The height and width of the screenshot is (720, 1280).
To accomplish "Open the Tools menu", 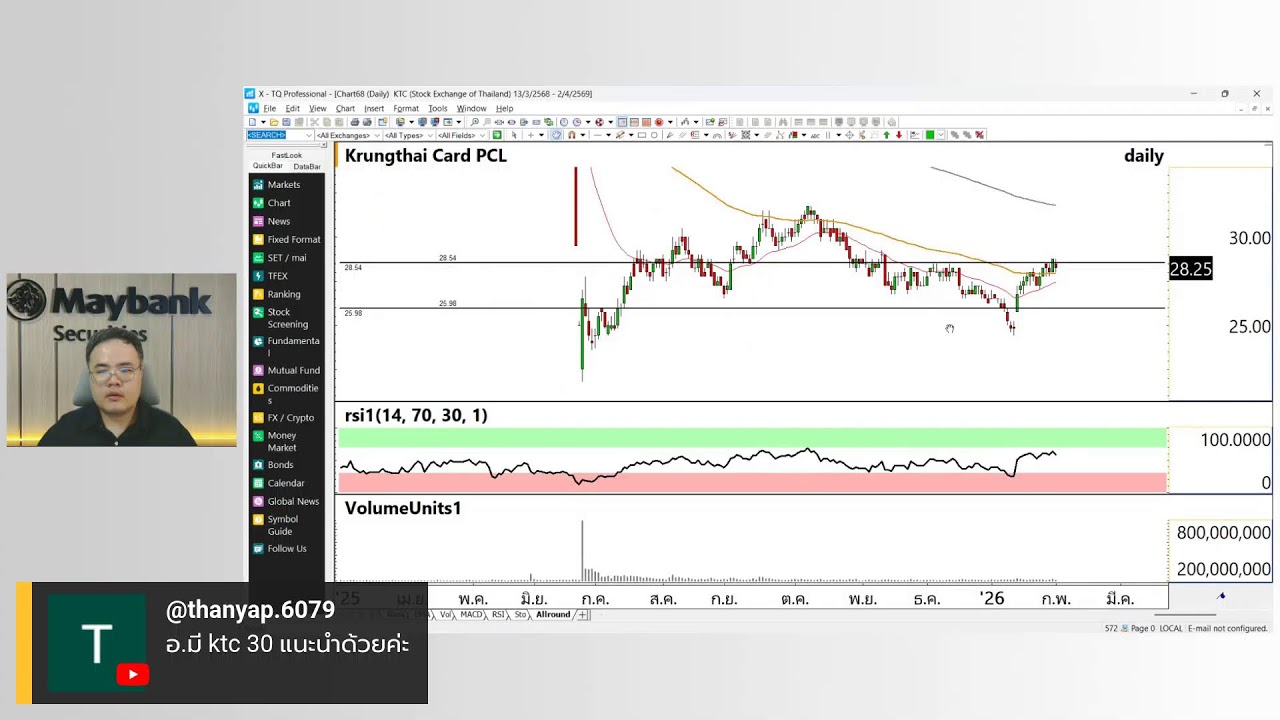I will coord(438,108).
